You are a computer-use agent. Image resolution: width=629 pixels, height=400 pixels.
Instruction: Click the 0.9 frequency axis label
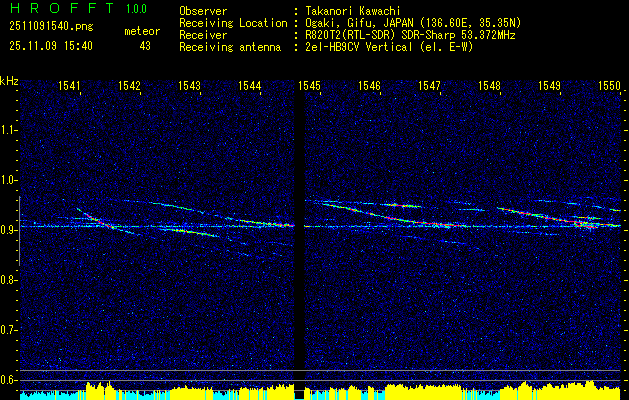click(8, 230)
